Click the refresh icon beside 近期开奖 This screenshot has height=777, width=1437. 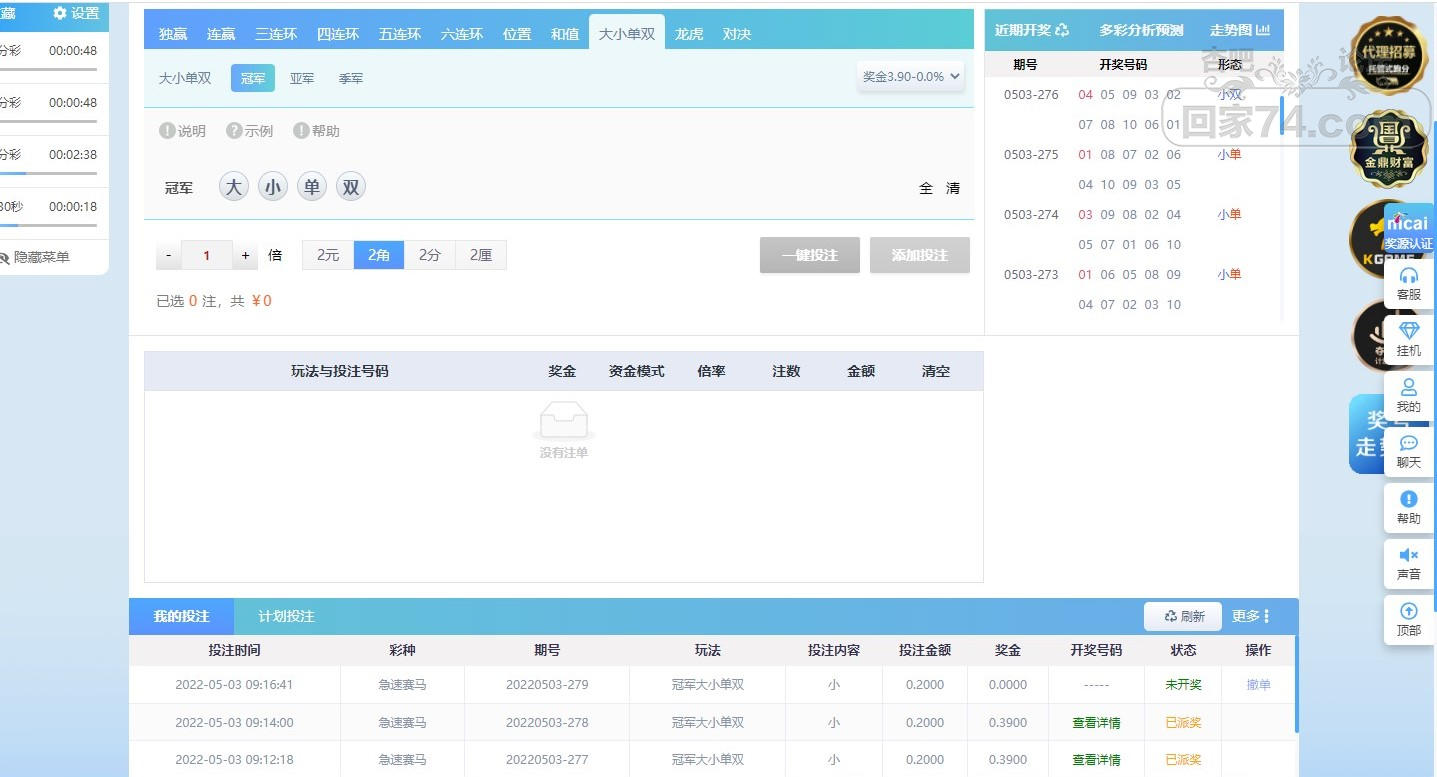tap(1062, 30)
